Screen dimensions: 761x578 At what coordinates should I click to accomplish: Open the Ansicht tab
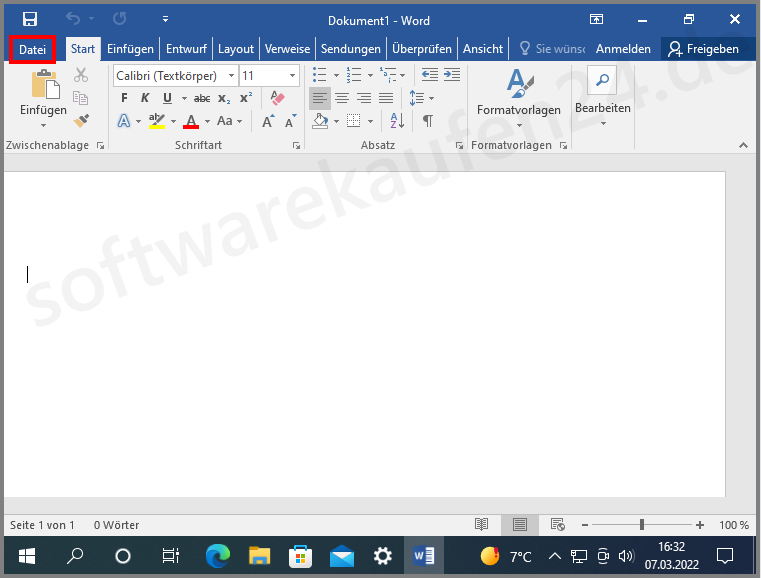483,49
